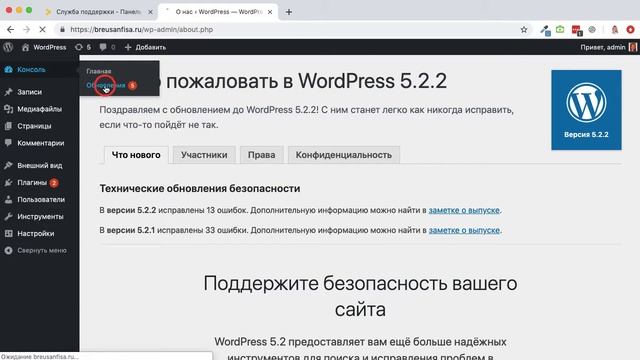Click the Пользователи user icon
Image resolution: width=640 pixels, height=360 pixels.
[x=9, y=200]
